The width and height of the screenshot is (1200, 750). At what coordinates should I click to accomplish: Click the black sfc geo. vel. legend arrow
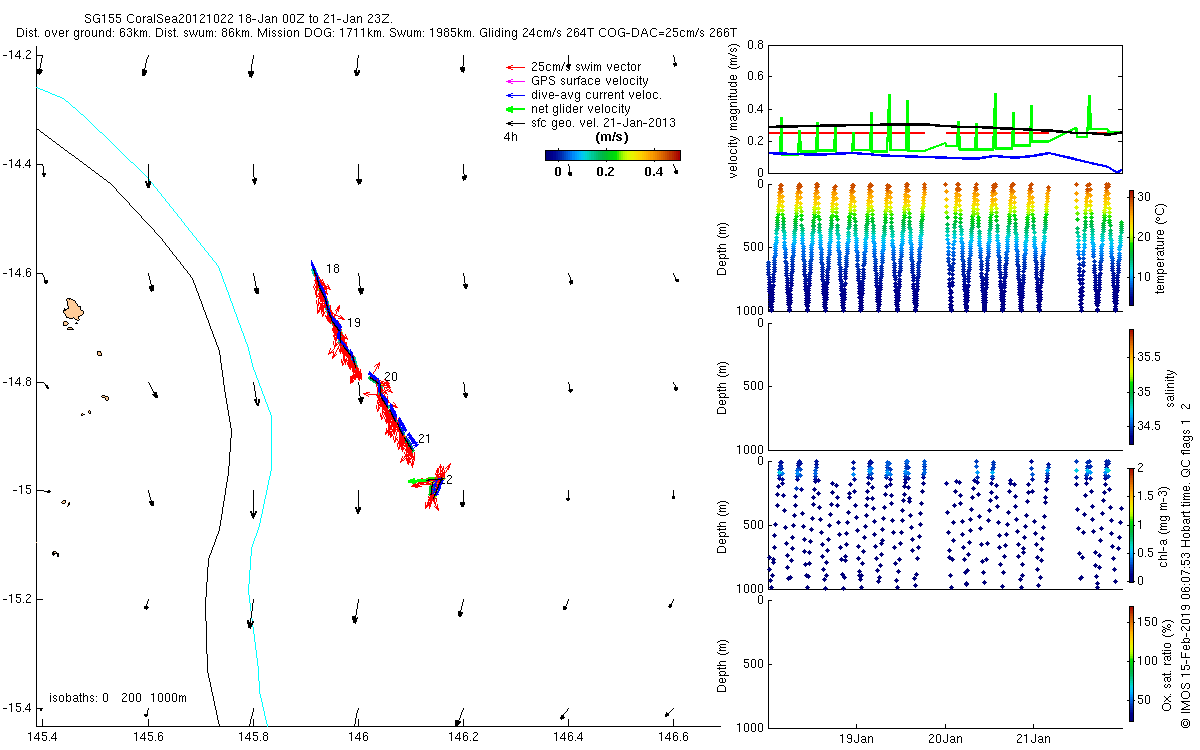[516, 122]
